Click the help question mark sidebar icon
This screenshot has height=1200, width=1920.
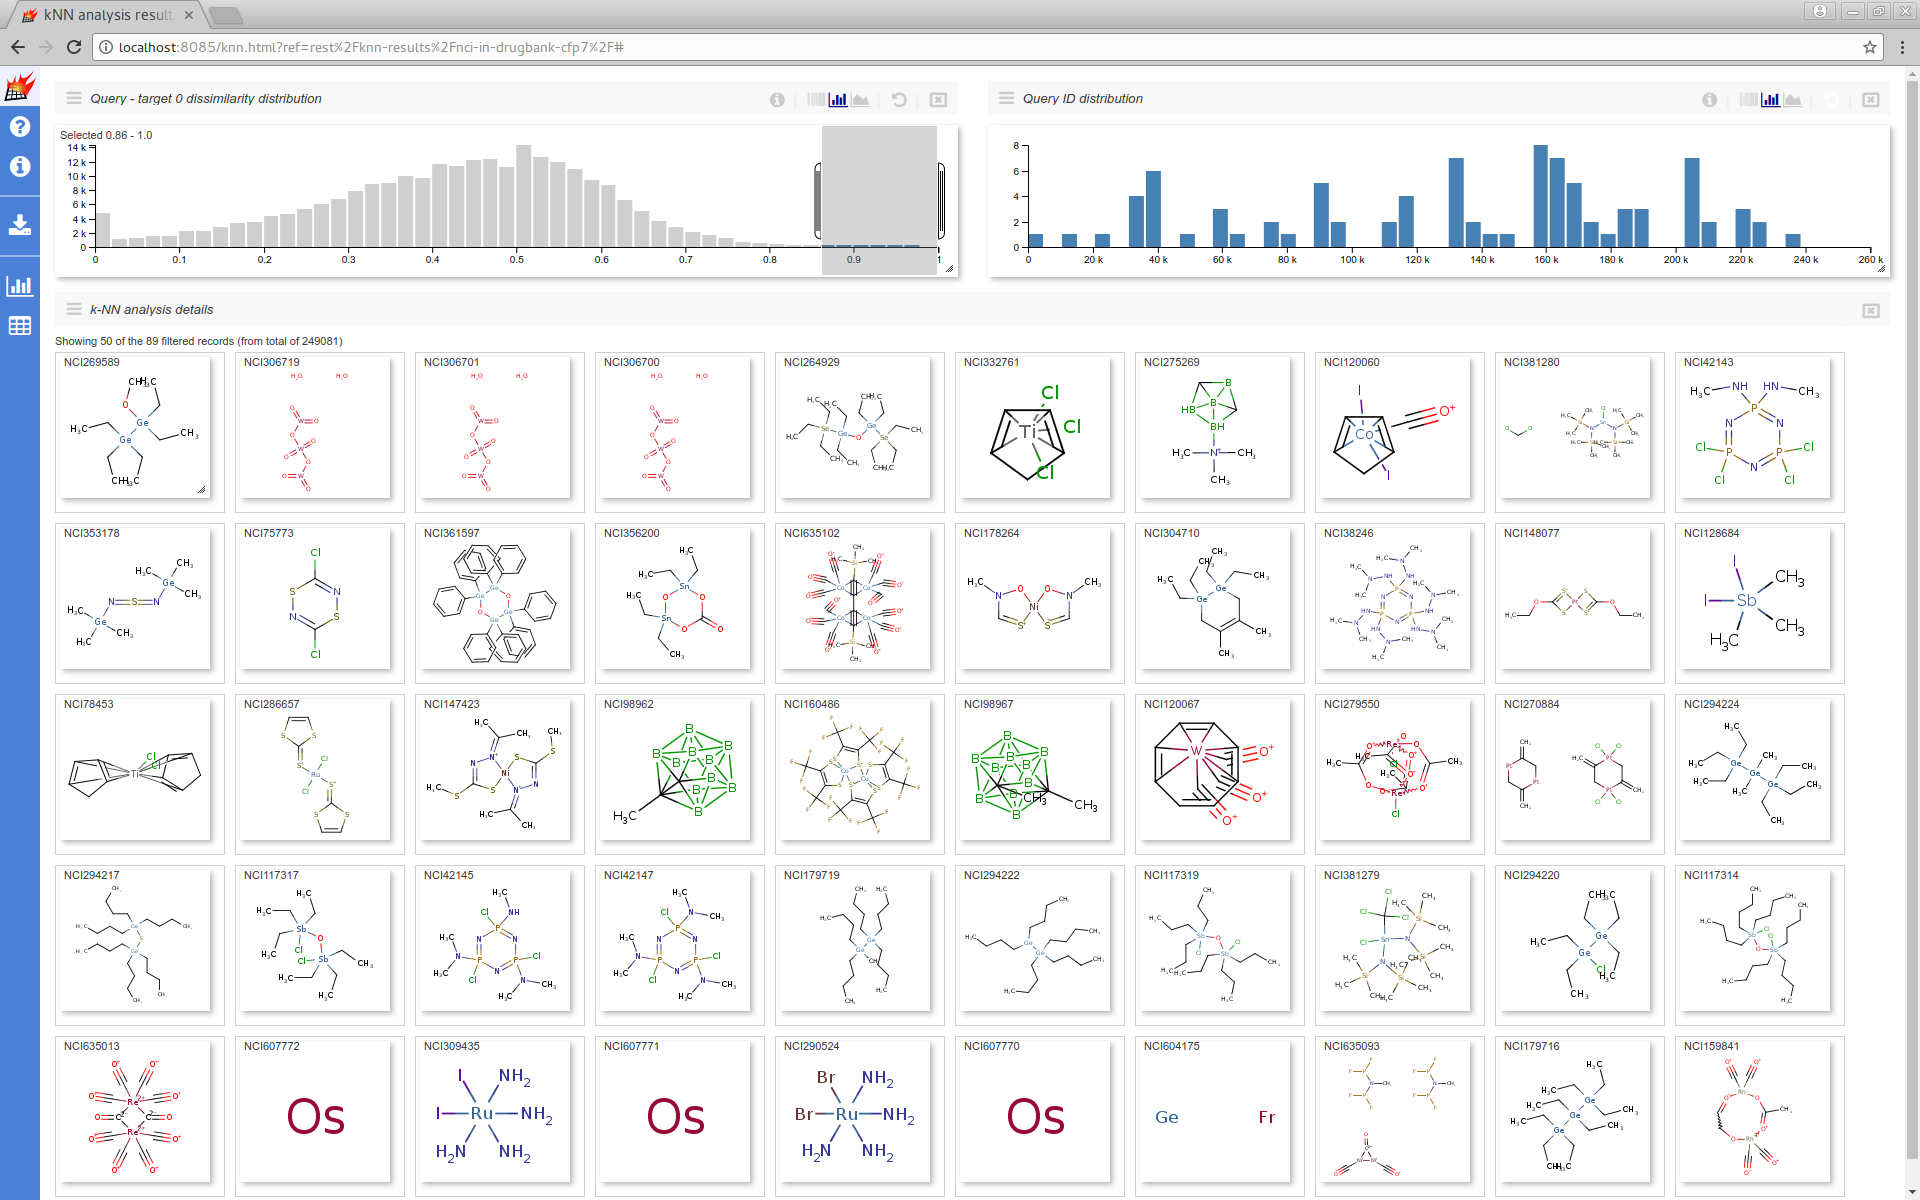(20, 127)
